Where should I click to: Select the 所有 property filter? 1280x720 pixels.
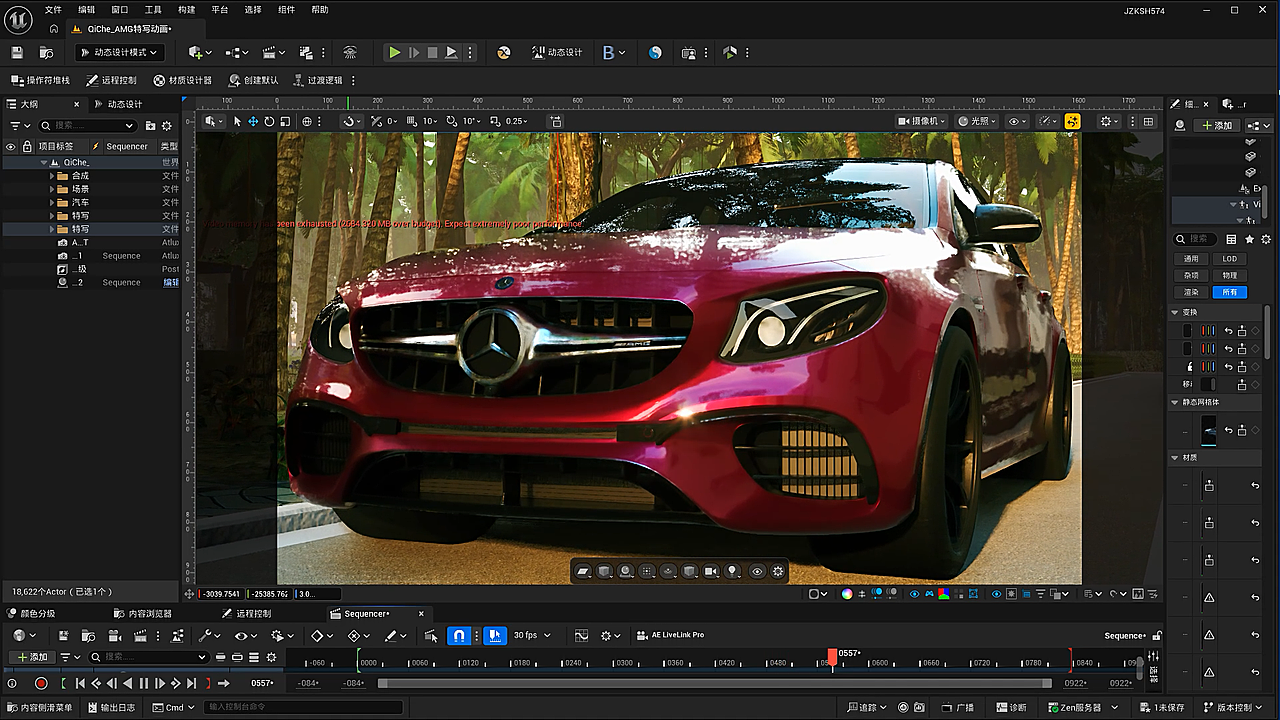(1229, 292)
